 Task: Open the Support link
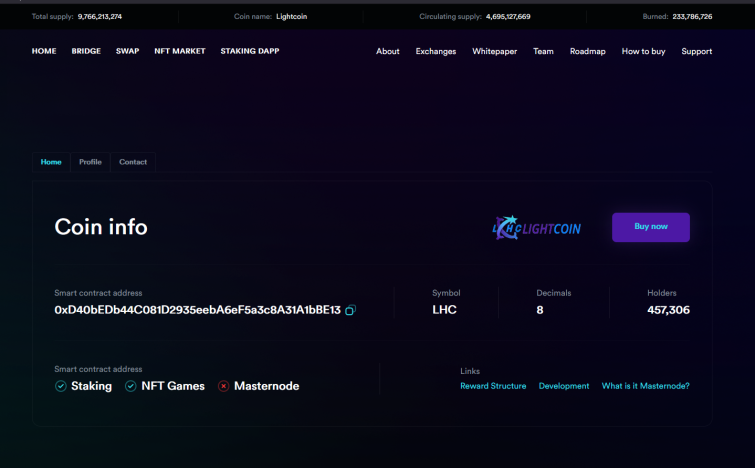coord(697,52)
